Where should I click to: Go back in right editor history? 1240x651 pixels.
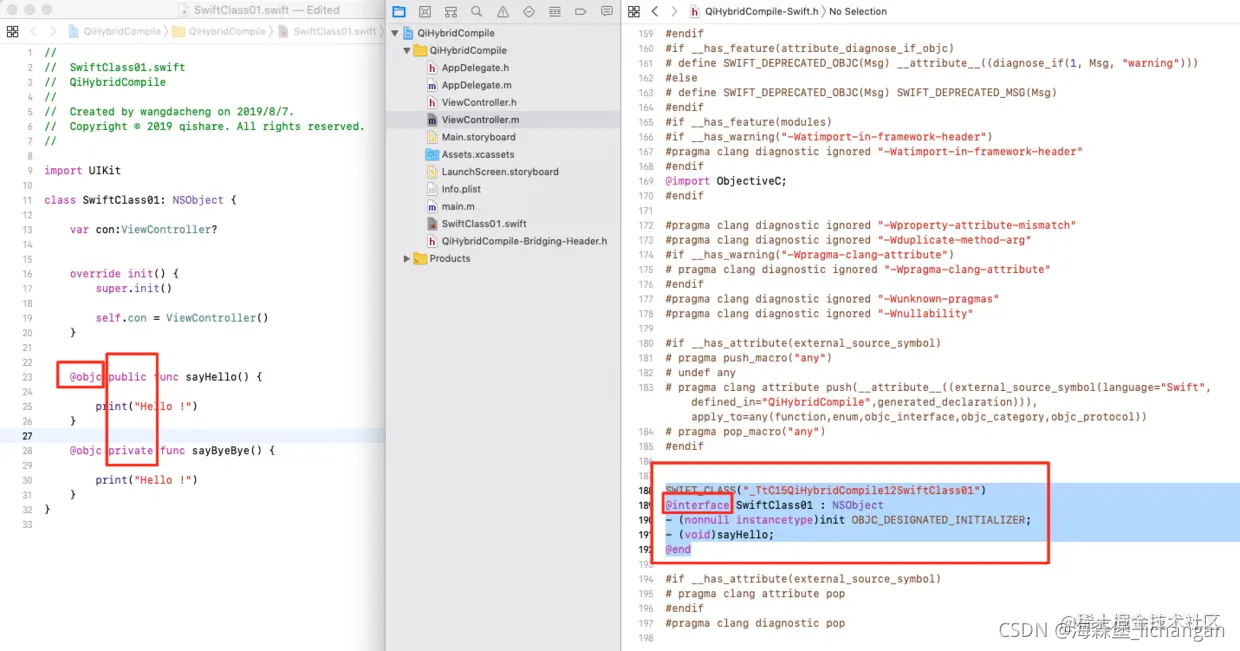click(x=655, y=12)
